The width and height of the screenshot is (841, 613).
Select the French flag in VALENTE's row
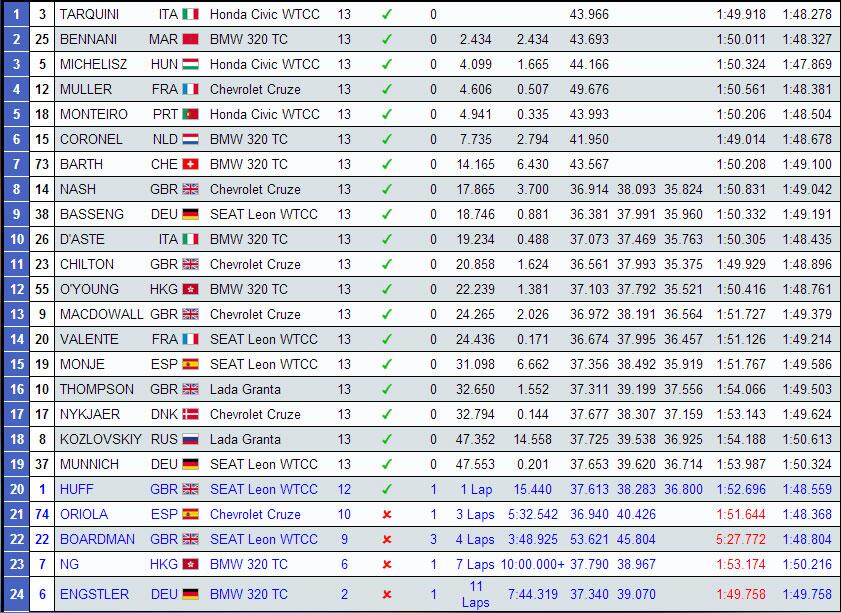click(x=190, y=339)
